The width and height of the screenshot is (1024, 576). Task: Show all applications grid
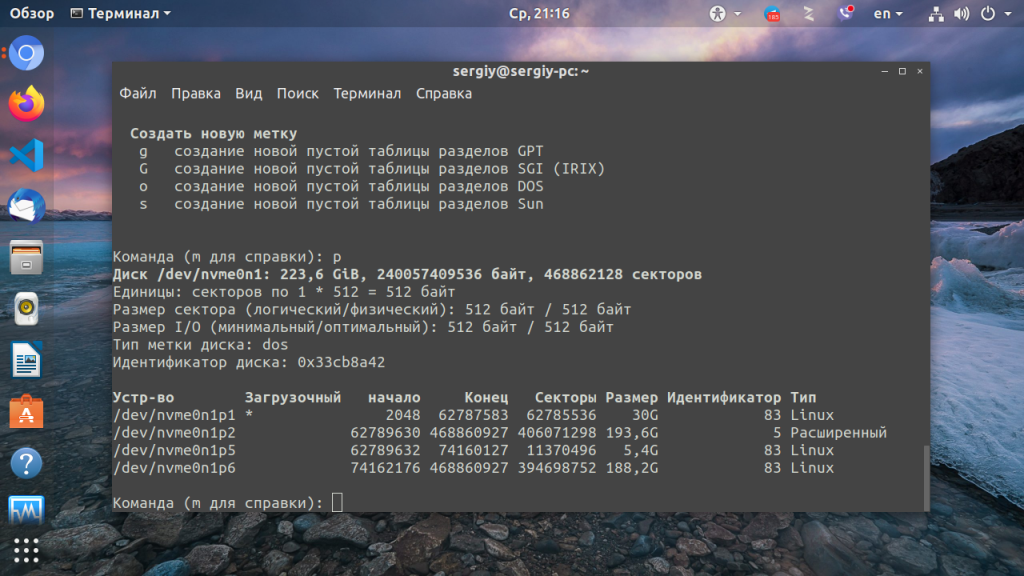click(27, 551)
